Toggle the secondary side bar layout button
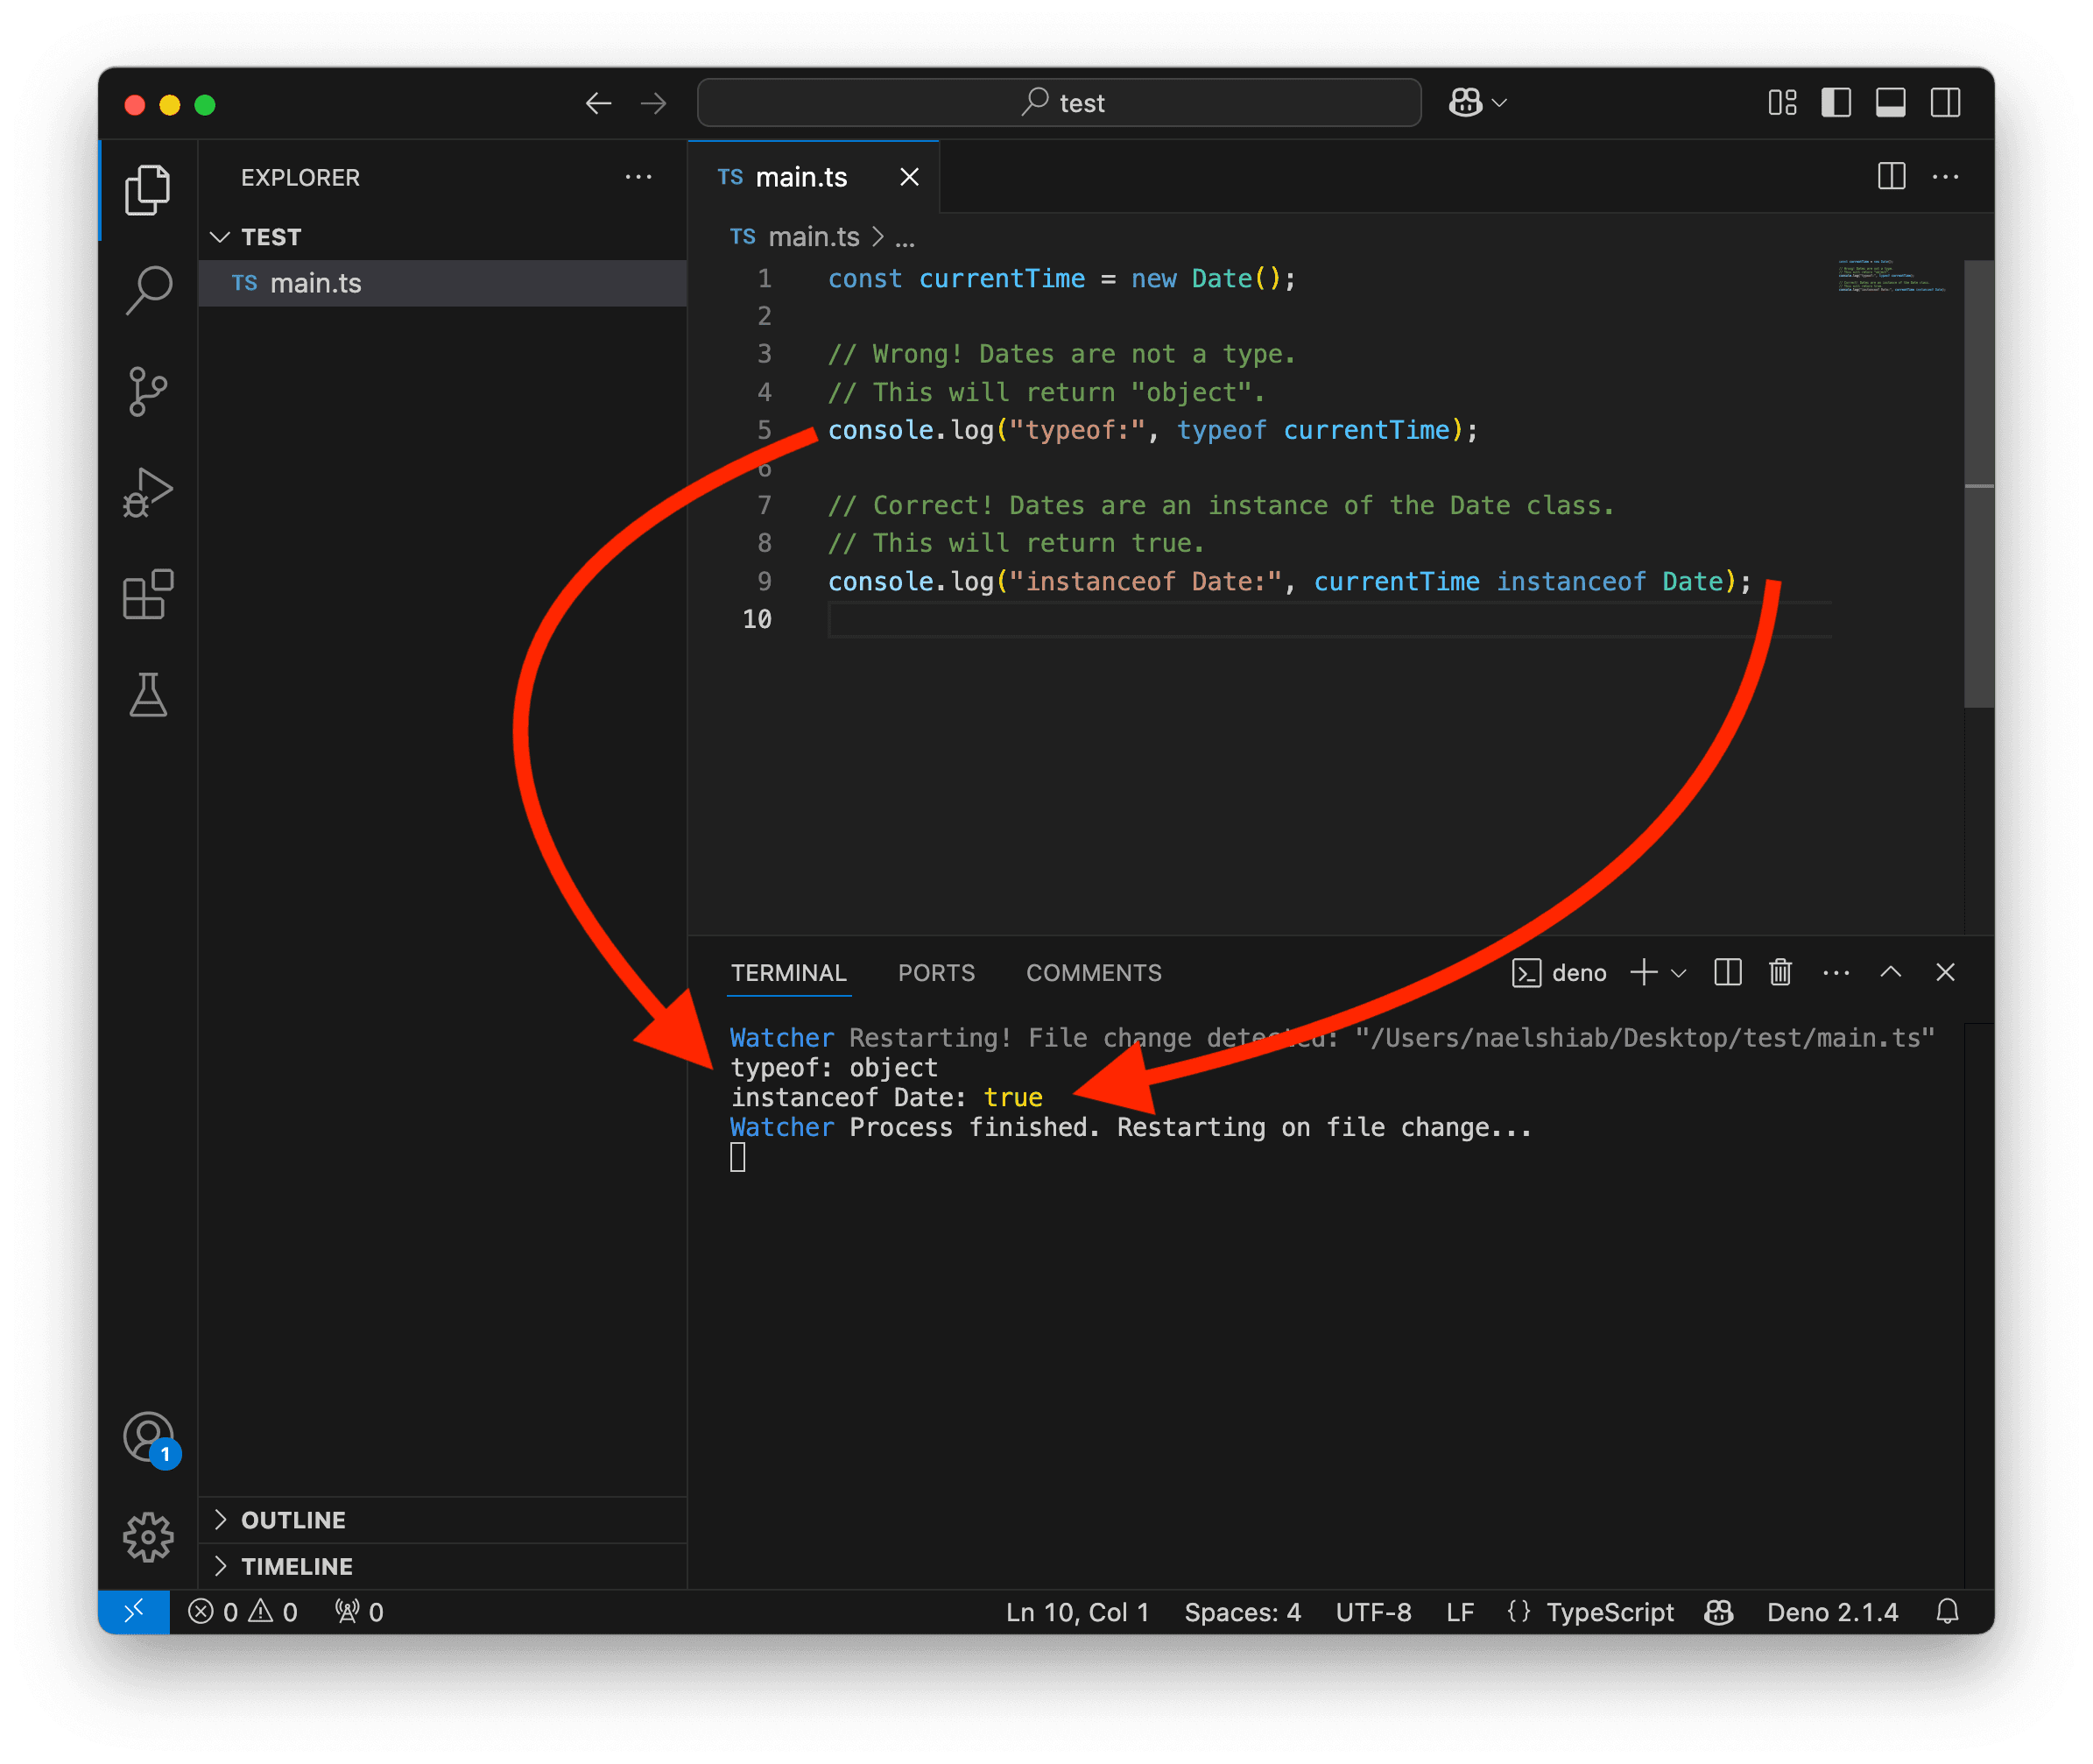Viewport: 2093px width, 1764px height. [x=1945, y=103]
